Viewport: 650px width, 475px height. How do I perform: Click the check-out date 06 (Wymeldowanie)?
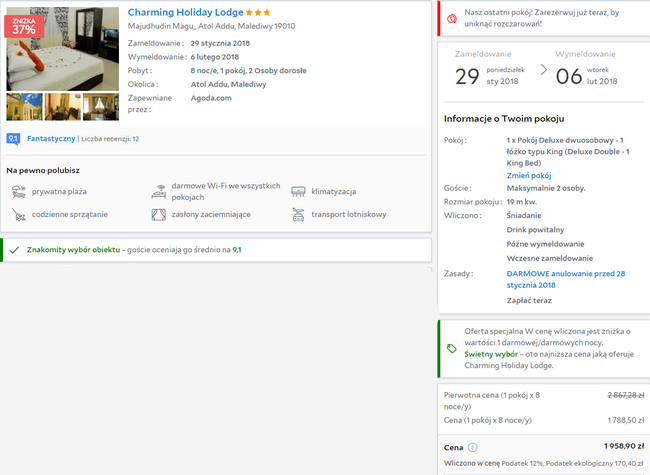[568, 77]
